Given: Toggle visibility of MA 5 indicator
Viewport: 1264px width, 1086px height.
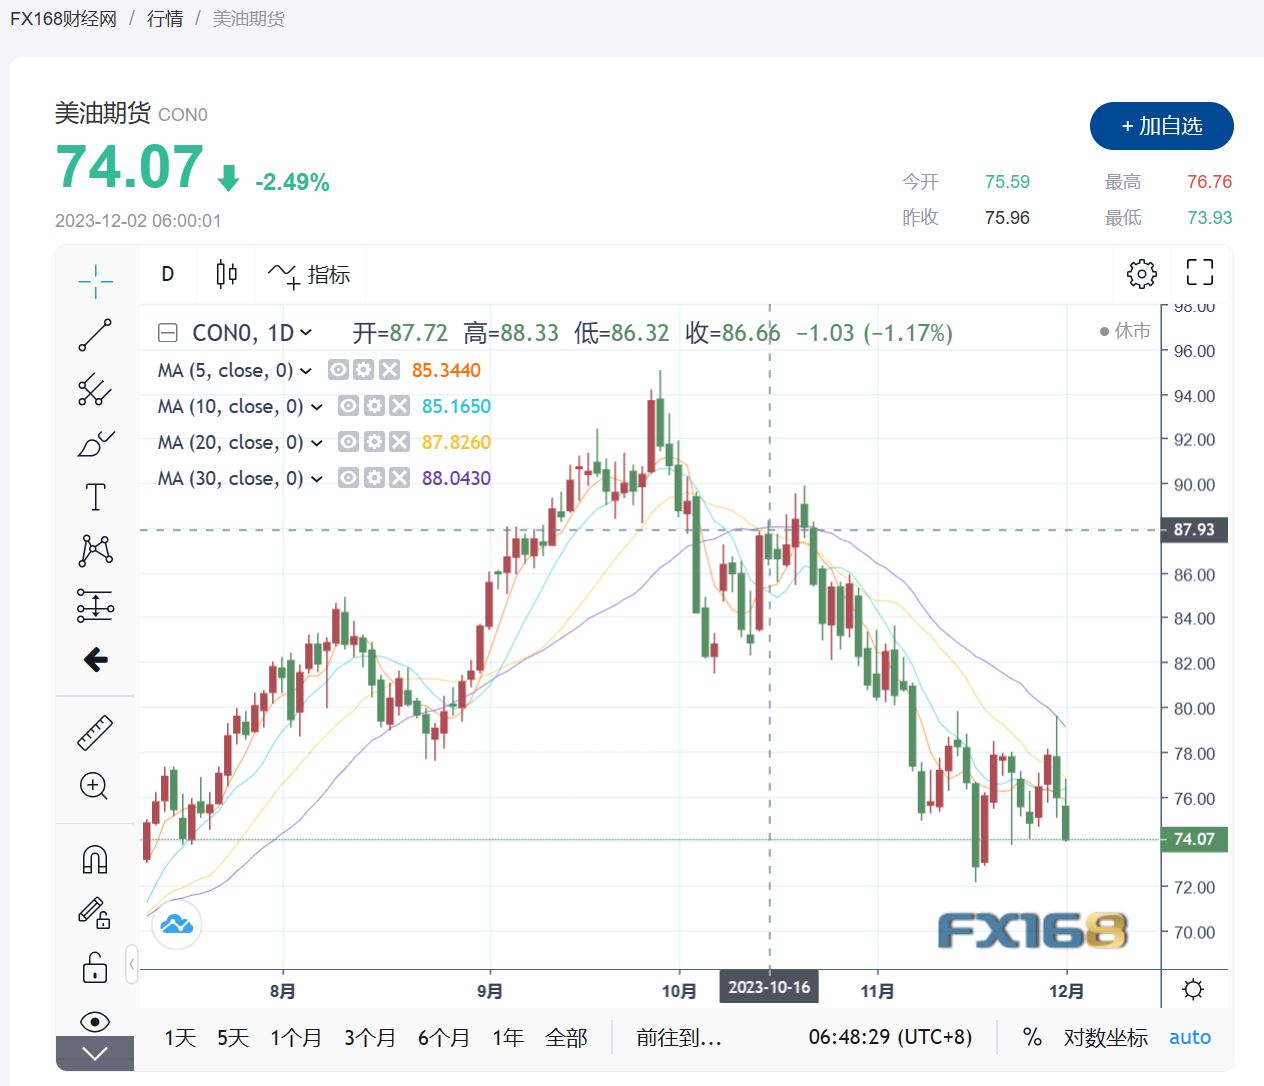Looking at the screenshot, I should 339,370.
